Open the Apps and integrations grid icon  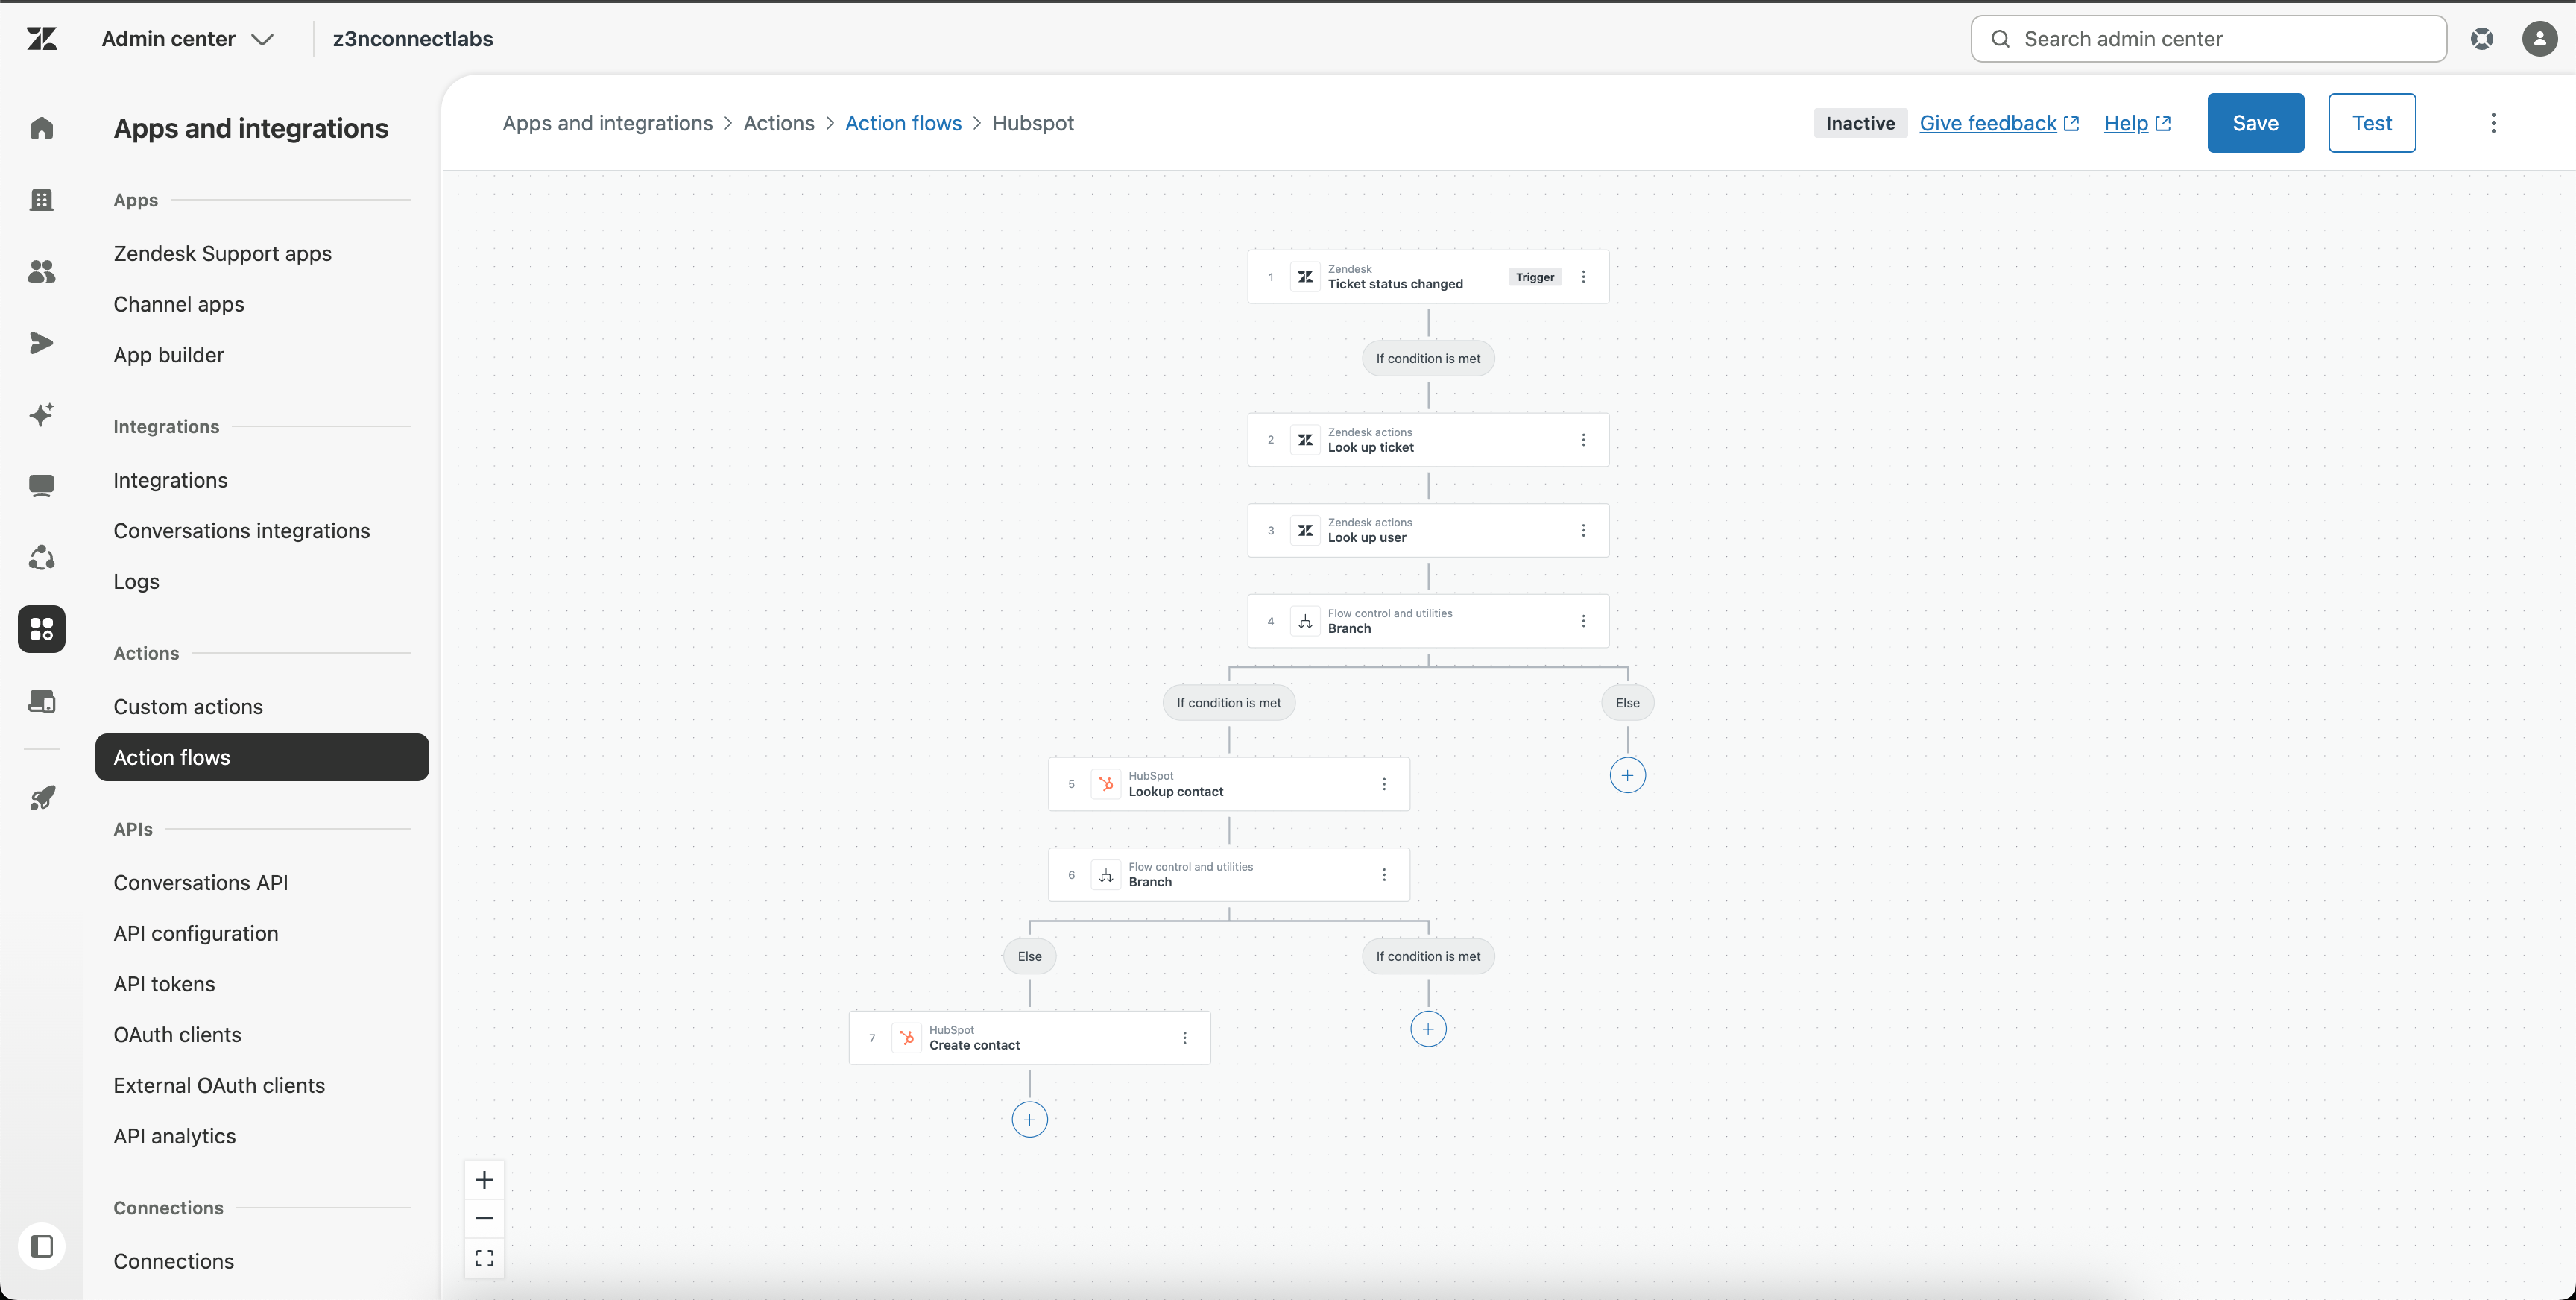pyautogui.click(x=41, y=629)
